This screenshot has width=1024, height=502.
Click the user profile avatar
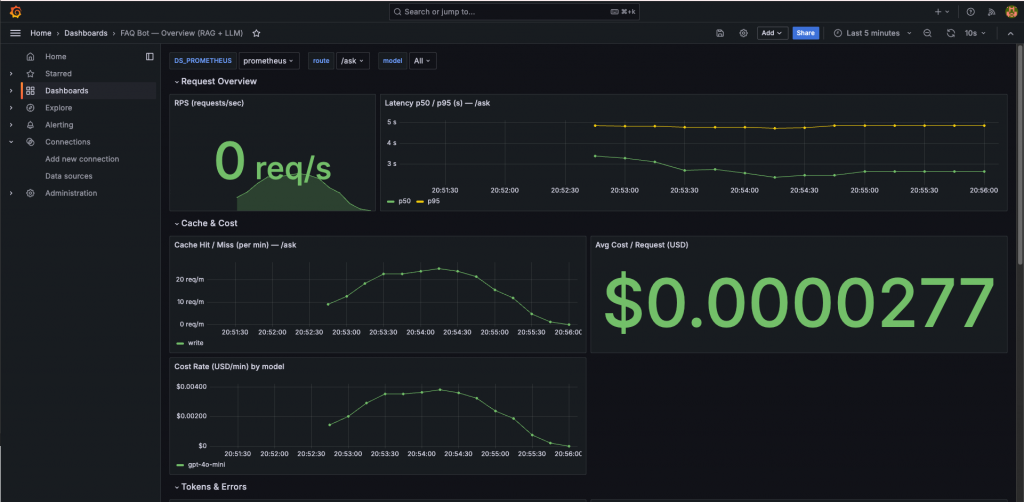point(1010,12)
